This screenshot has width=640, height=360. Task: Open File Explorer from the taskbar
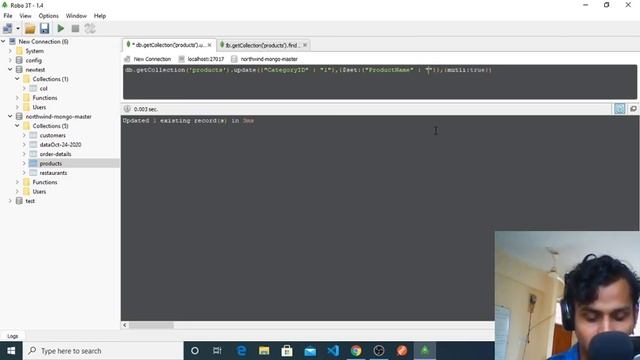coord(264,351)
